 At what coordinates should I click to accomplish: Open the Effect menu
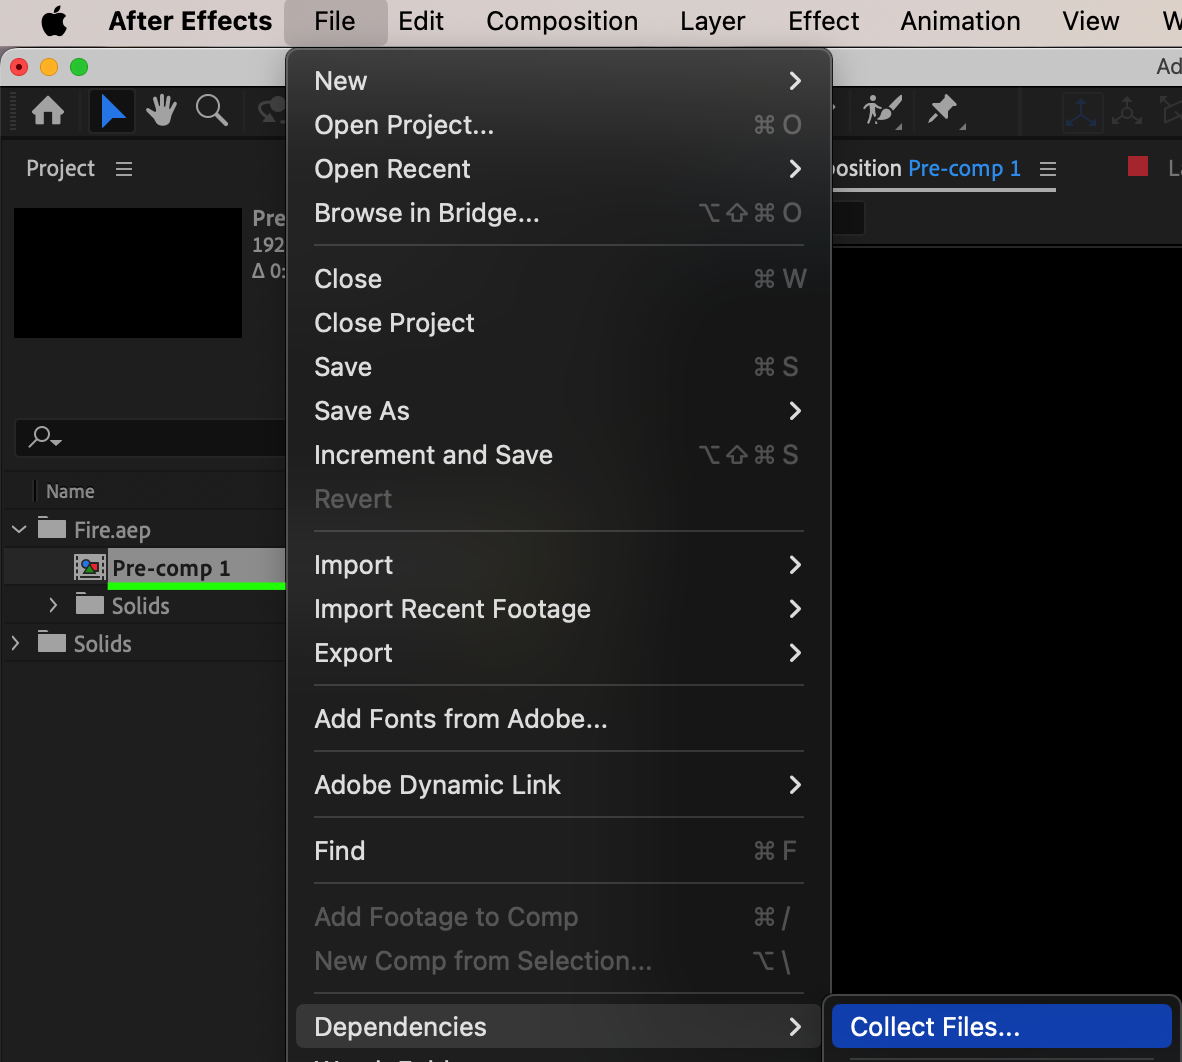click(x=823, y=21)
